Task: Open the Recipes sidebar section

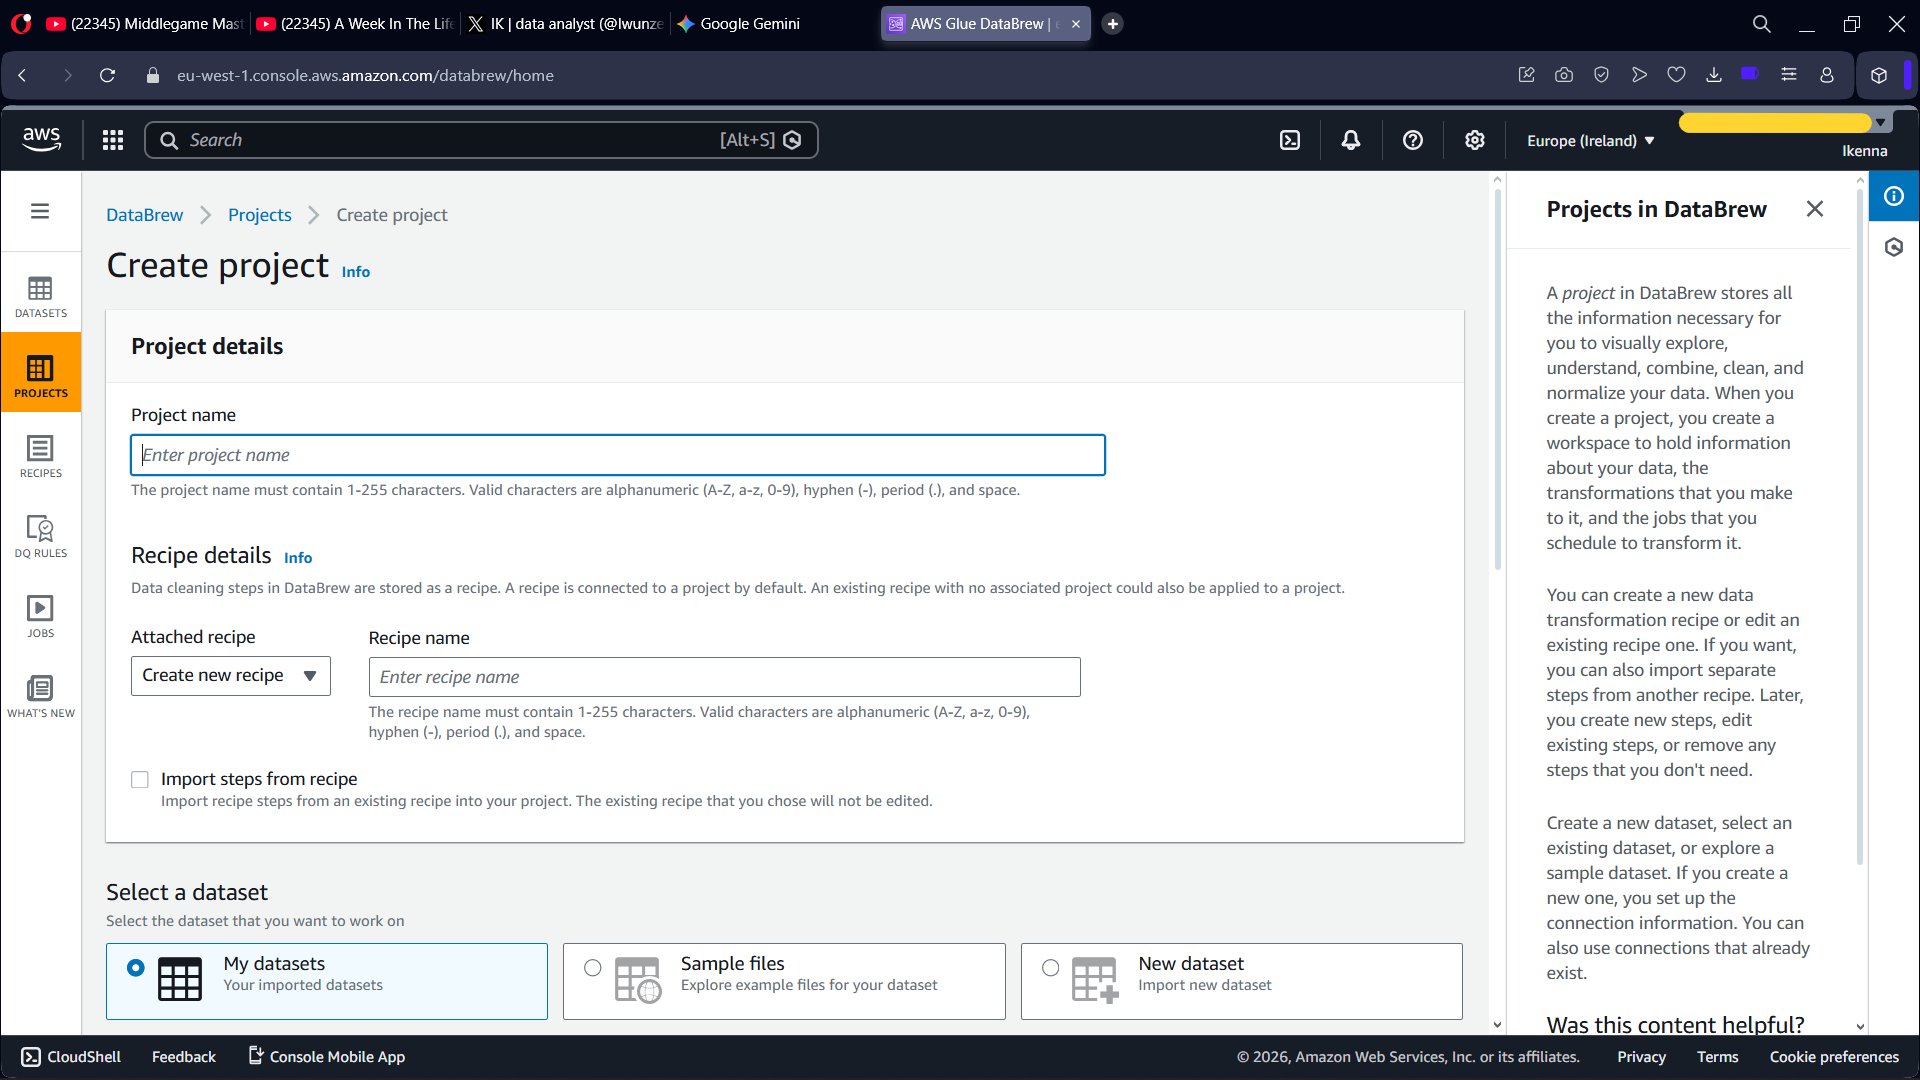Action: pyautogui.click(x=40, y=457)
